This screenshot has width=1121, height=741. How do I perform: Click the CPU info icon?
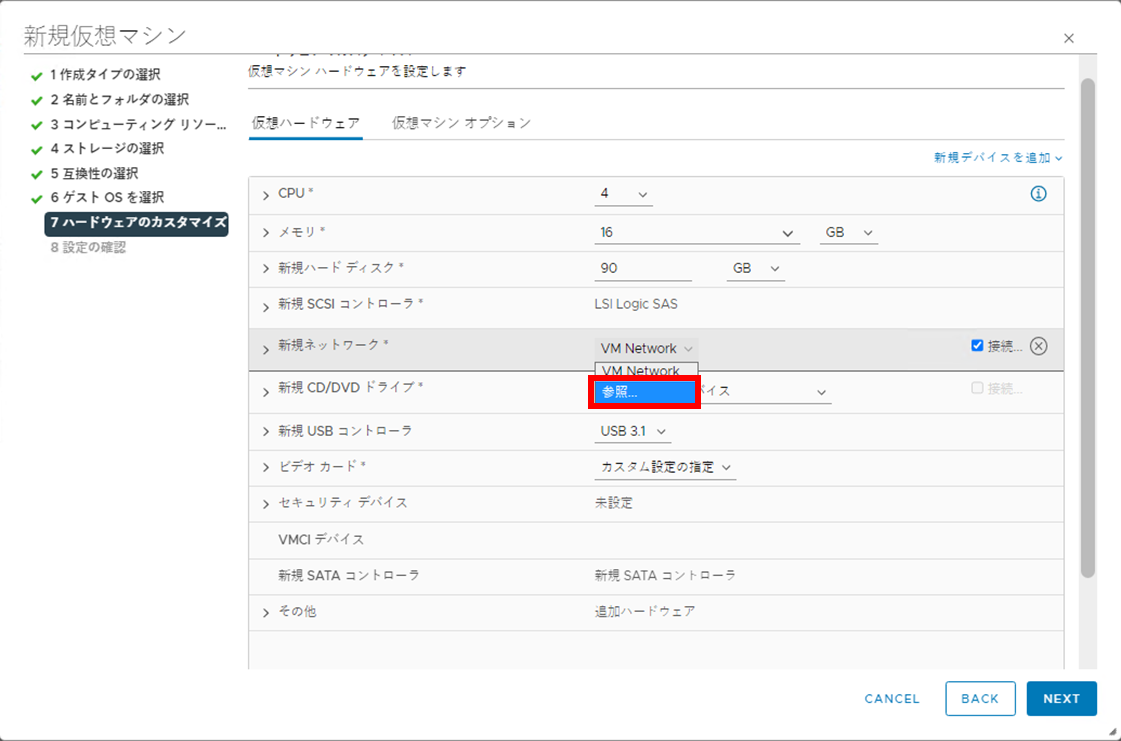pyautogui.click(x=1038, y=194)
